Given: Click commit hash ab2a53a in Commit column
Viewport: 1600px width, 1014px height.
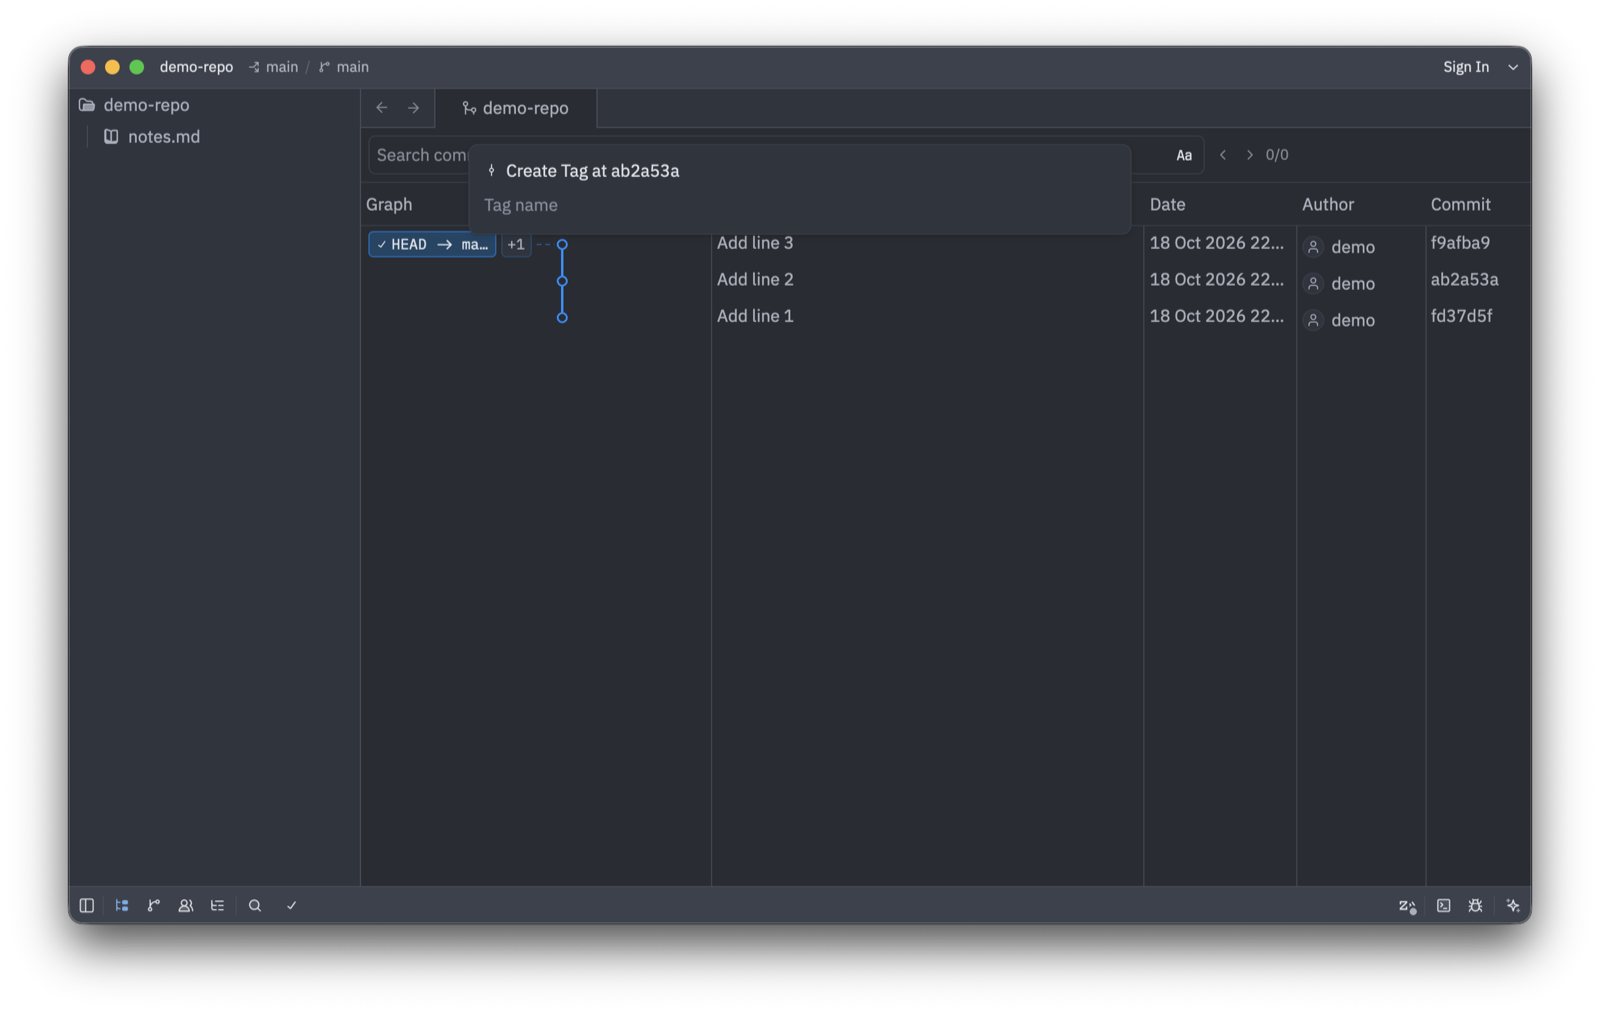Looking at the screenshot, I should click(x=1464, y=279).
